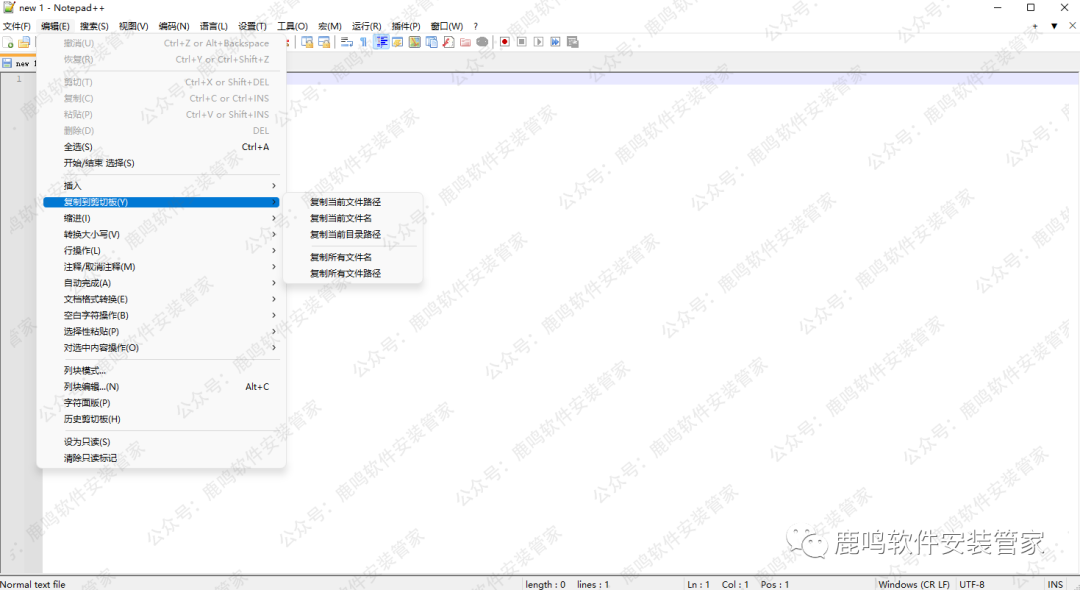The image size is (1080, 590).
Task: Click the Stop Recording macro icon
Action: 521,42
